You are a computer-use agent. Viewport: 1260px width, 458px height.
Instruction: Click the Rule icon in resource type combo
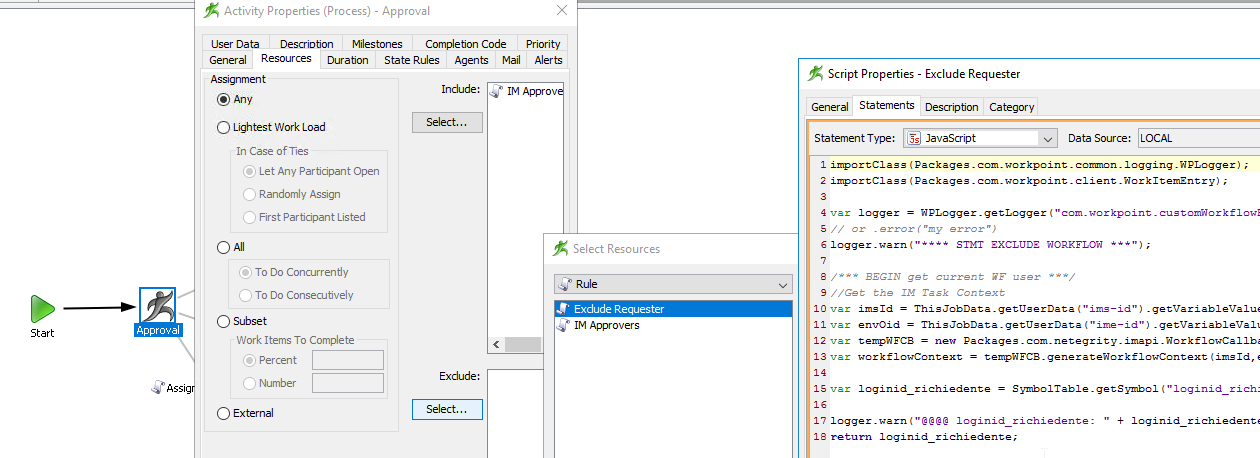tap(564, 284)
